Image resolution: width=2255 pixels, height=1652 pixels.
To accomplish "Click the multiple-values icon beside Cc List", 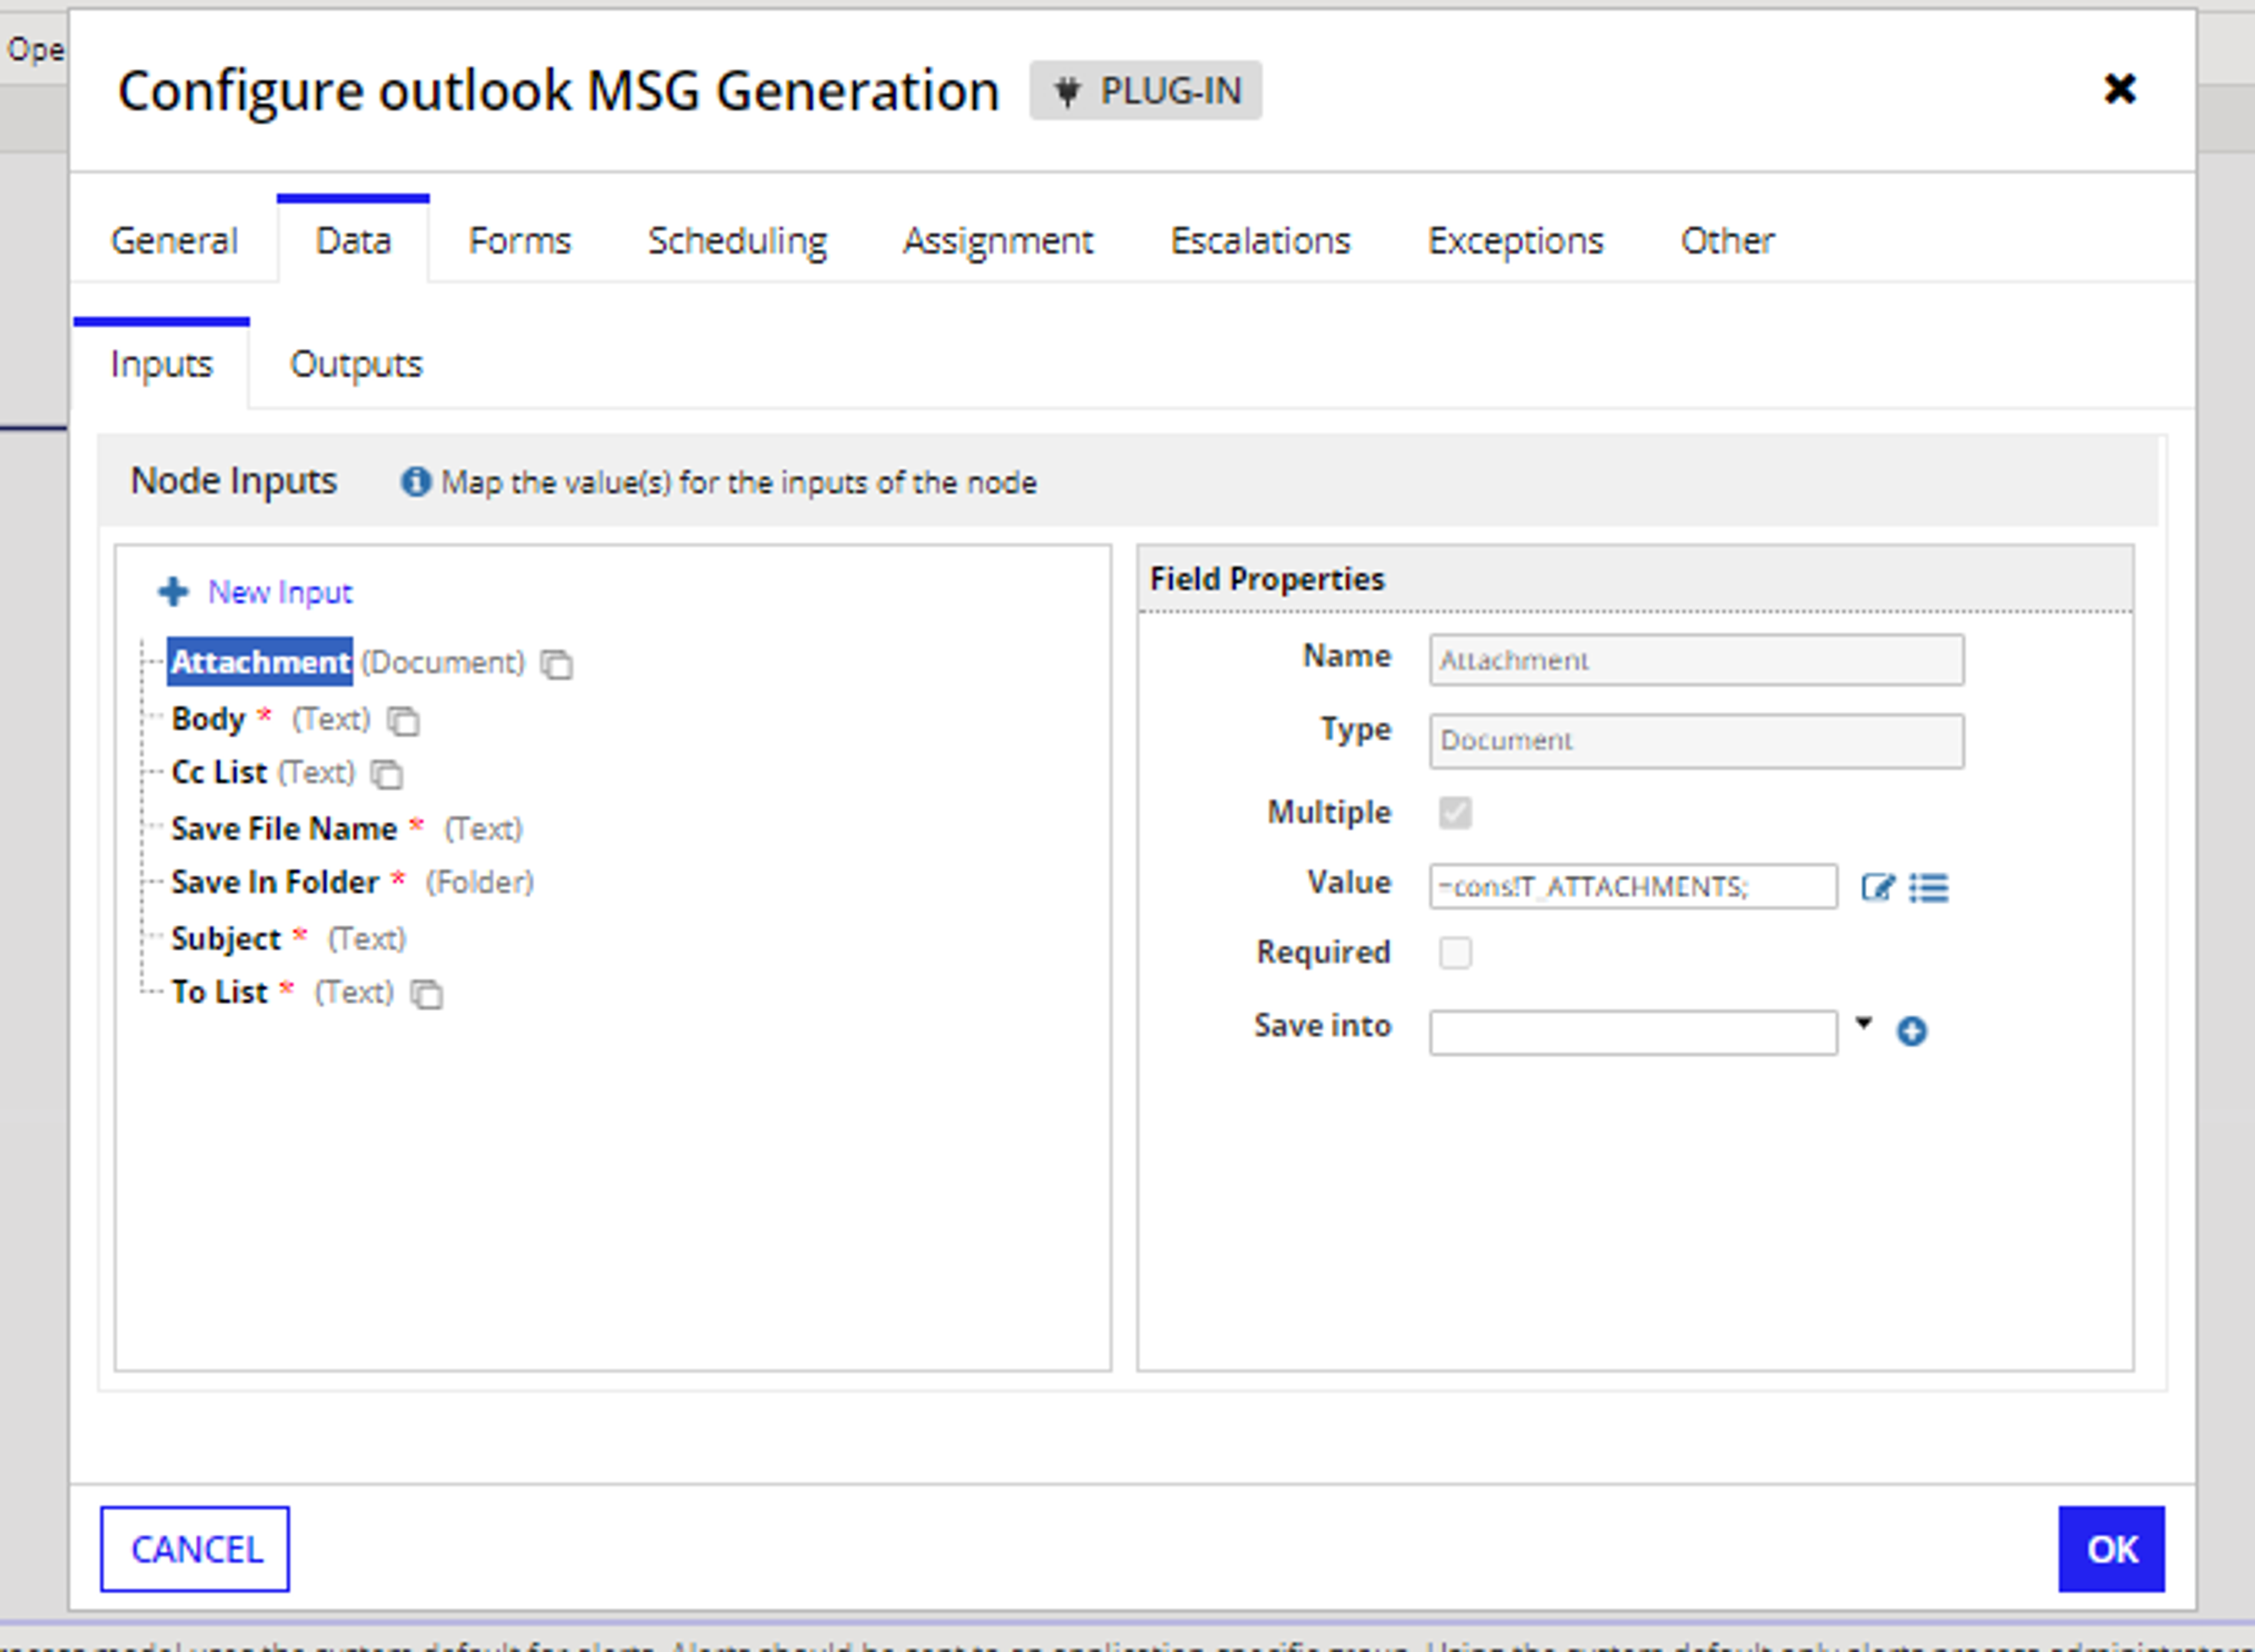I will [x=386, y=774].
